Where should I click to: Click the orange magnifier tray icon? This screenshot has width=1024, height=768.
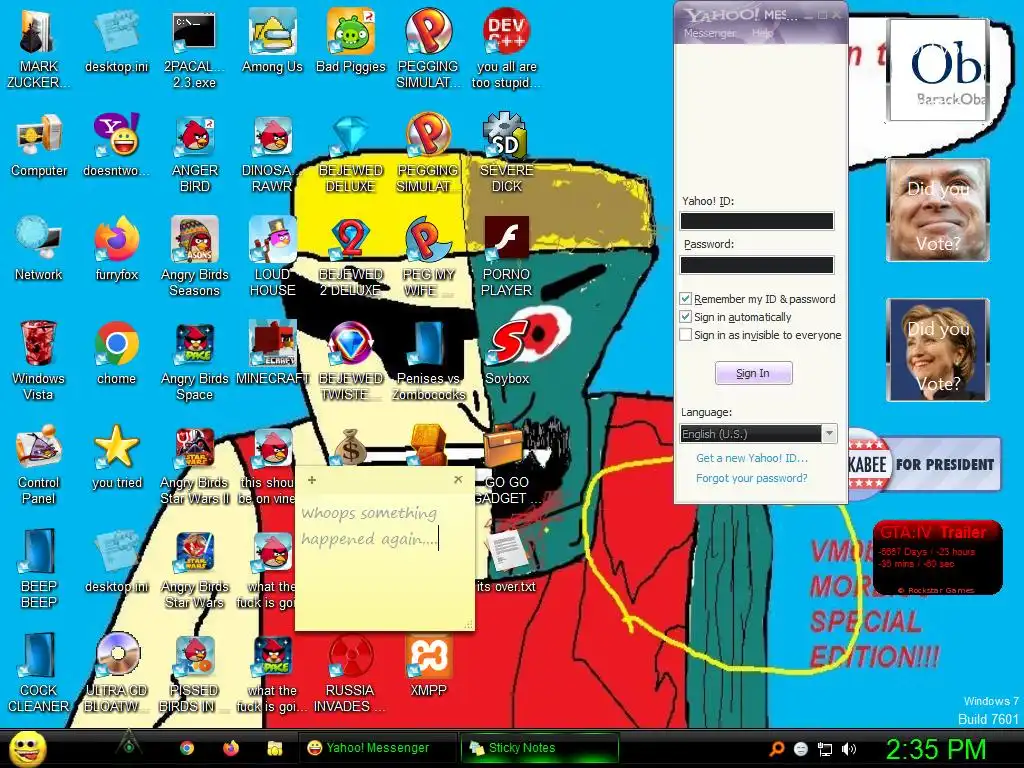coord(776,749)
